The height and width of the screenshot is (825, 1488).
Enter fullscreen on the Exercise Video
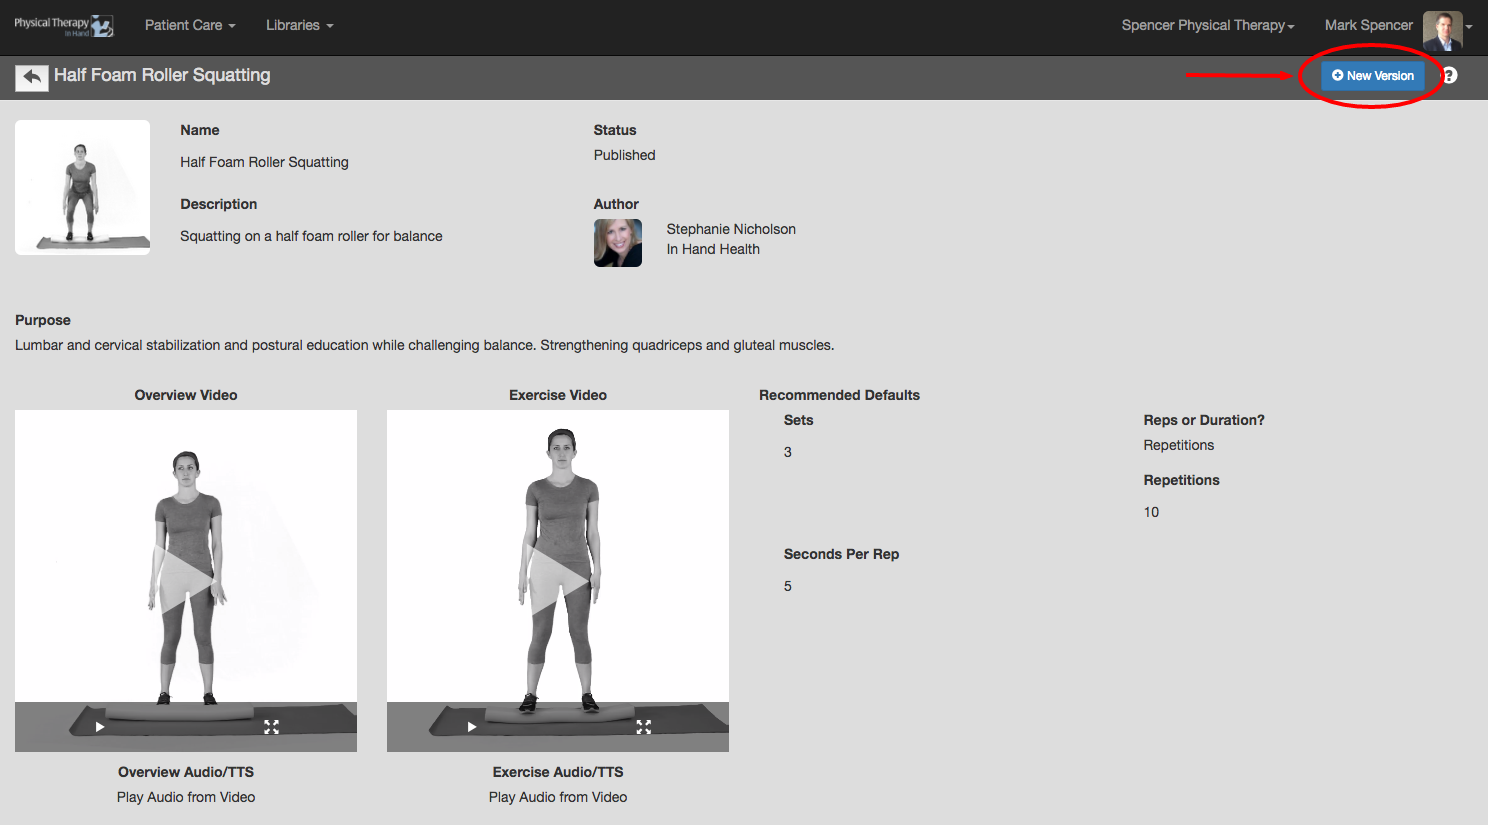pos(643,727)
